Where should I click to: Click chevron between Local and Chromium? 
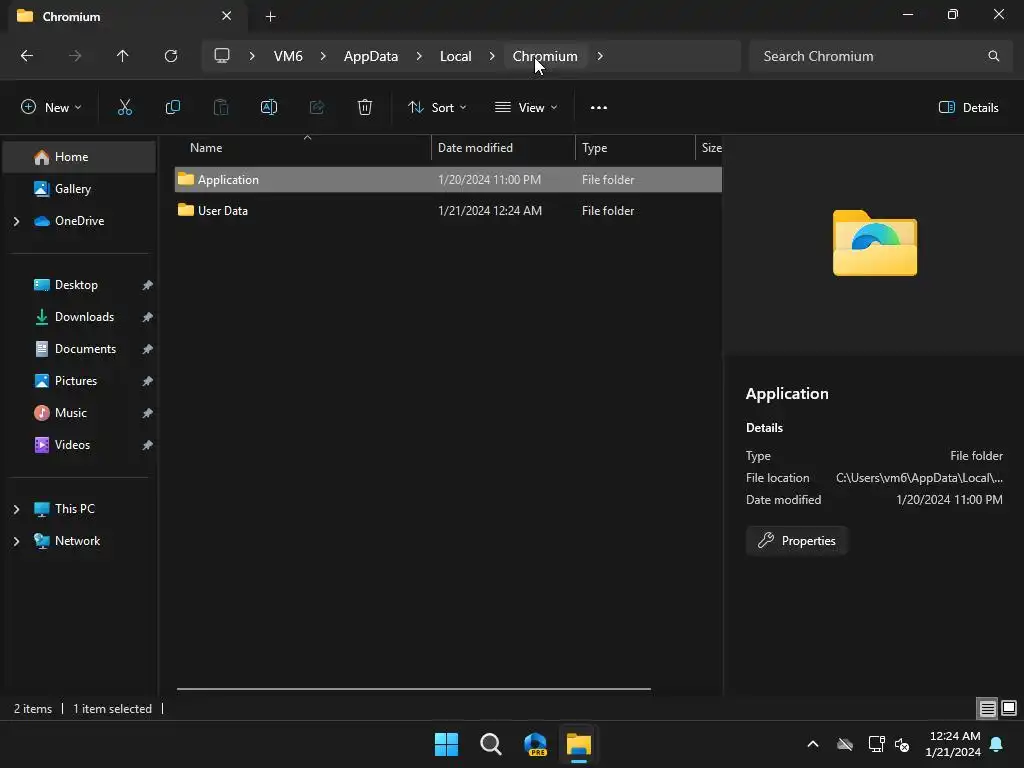(492, 56)
